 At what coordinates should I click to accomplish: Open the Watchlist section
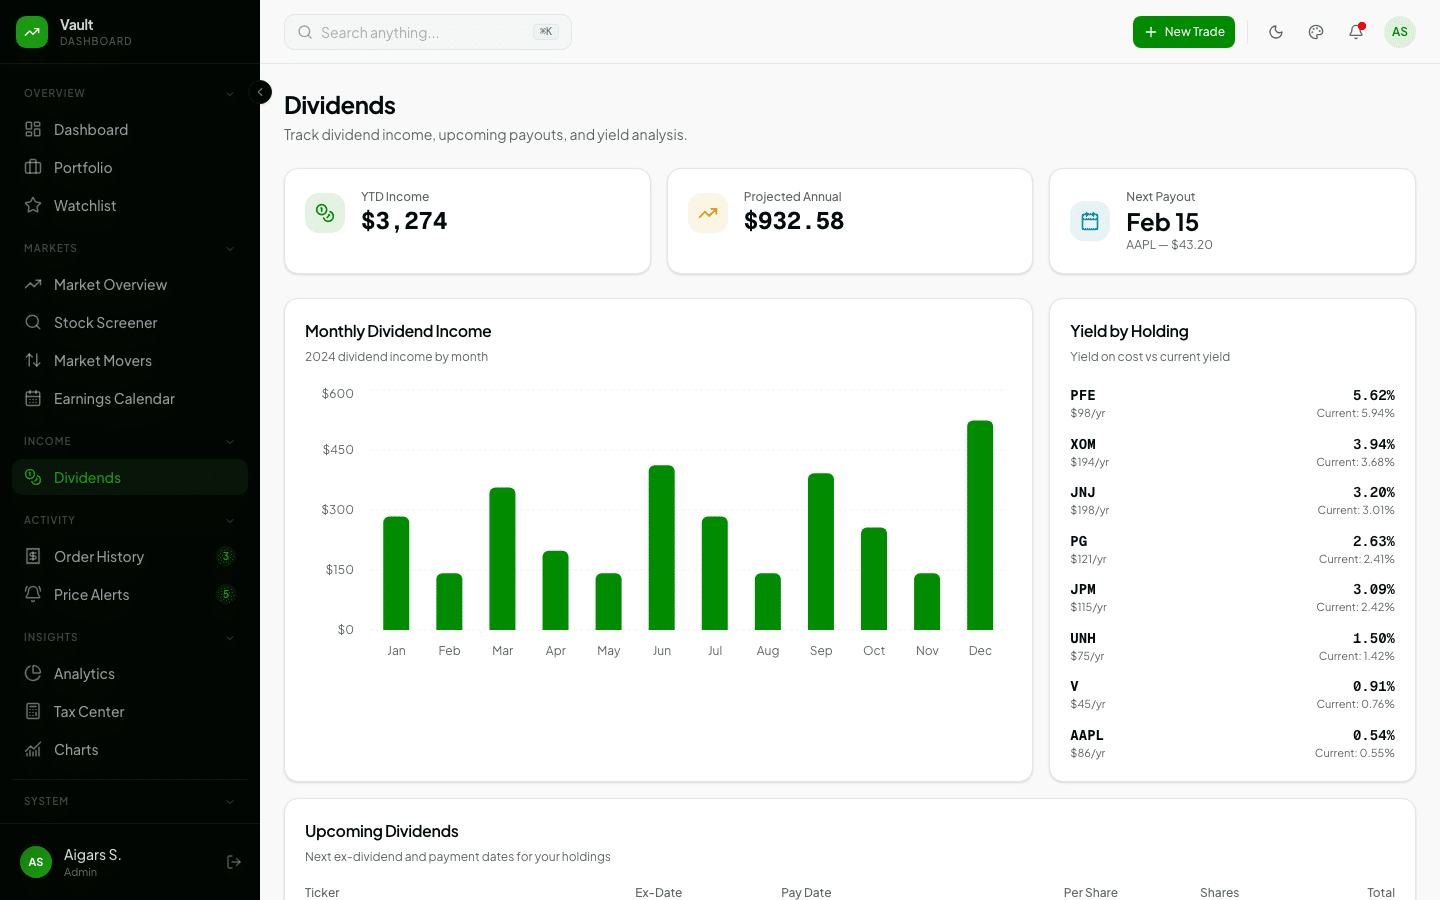[84, 205]
